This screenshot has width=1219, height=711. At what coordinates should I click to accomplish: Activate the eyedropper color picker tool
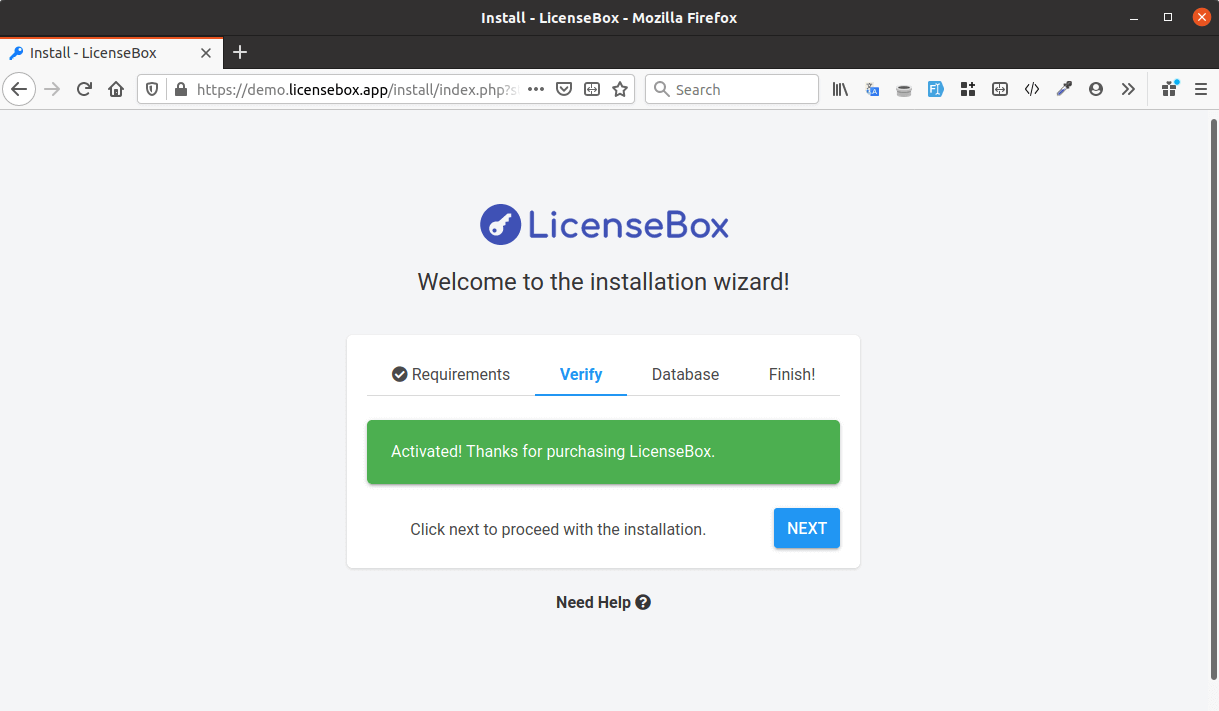tap(1064, 89)
